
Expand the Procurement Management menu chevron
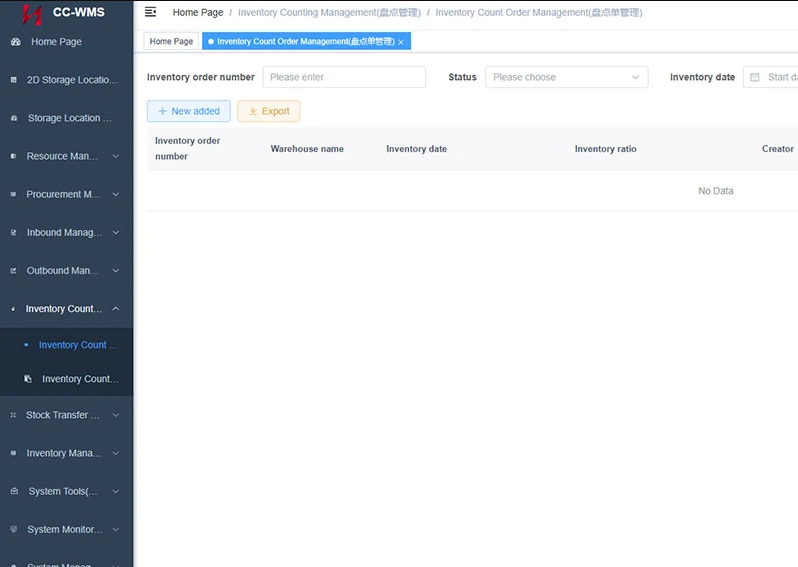(x=116, y=194)
